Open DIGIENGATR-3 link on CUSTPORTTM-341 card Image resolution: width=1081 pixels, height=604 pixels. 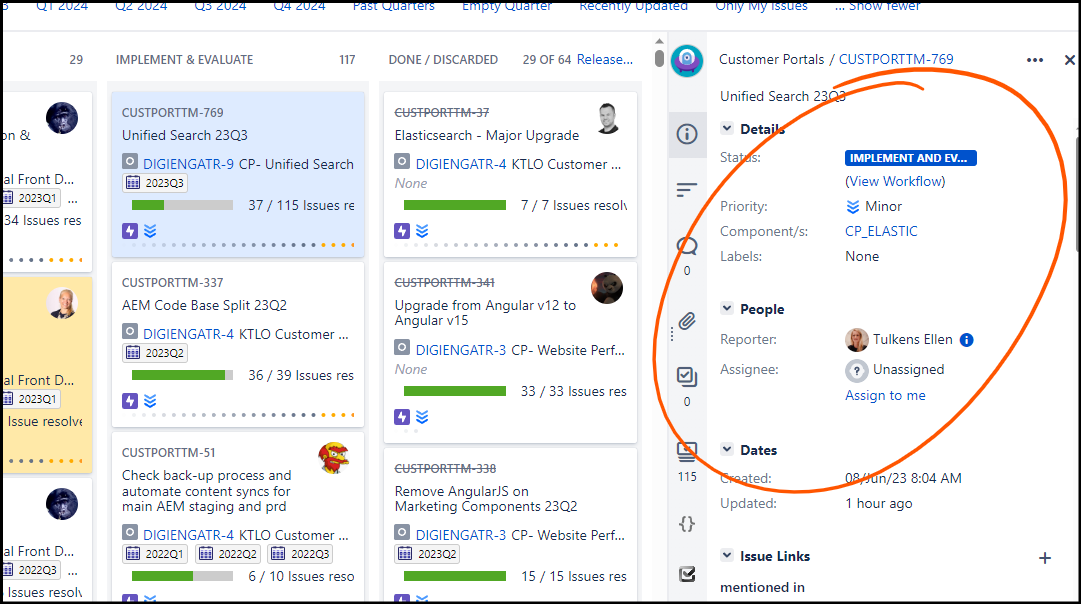coord(461,350)
